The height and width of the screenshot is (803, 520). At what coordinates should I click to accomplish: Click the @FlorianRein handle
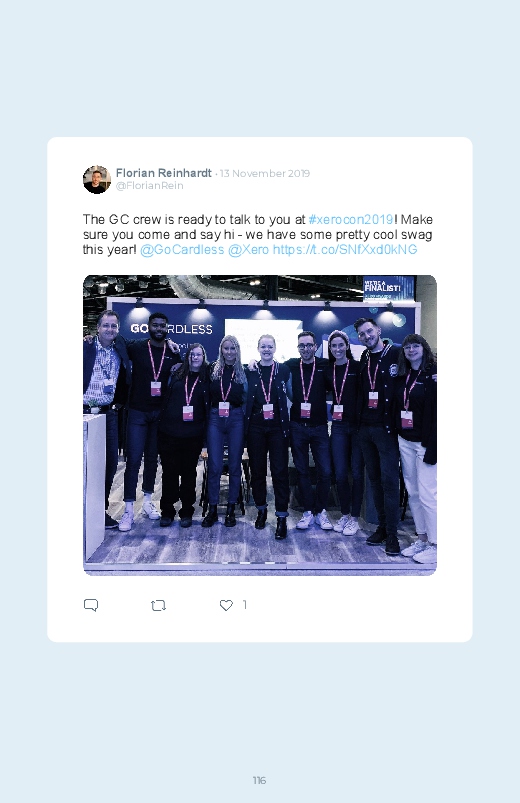pos(150,185)
